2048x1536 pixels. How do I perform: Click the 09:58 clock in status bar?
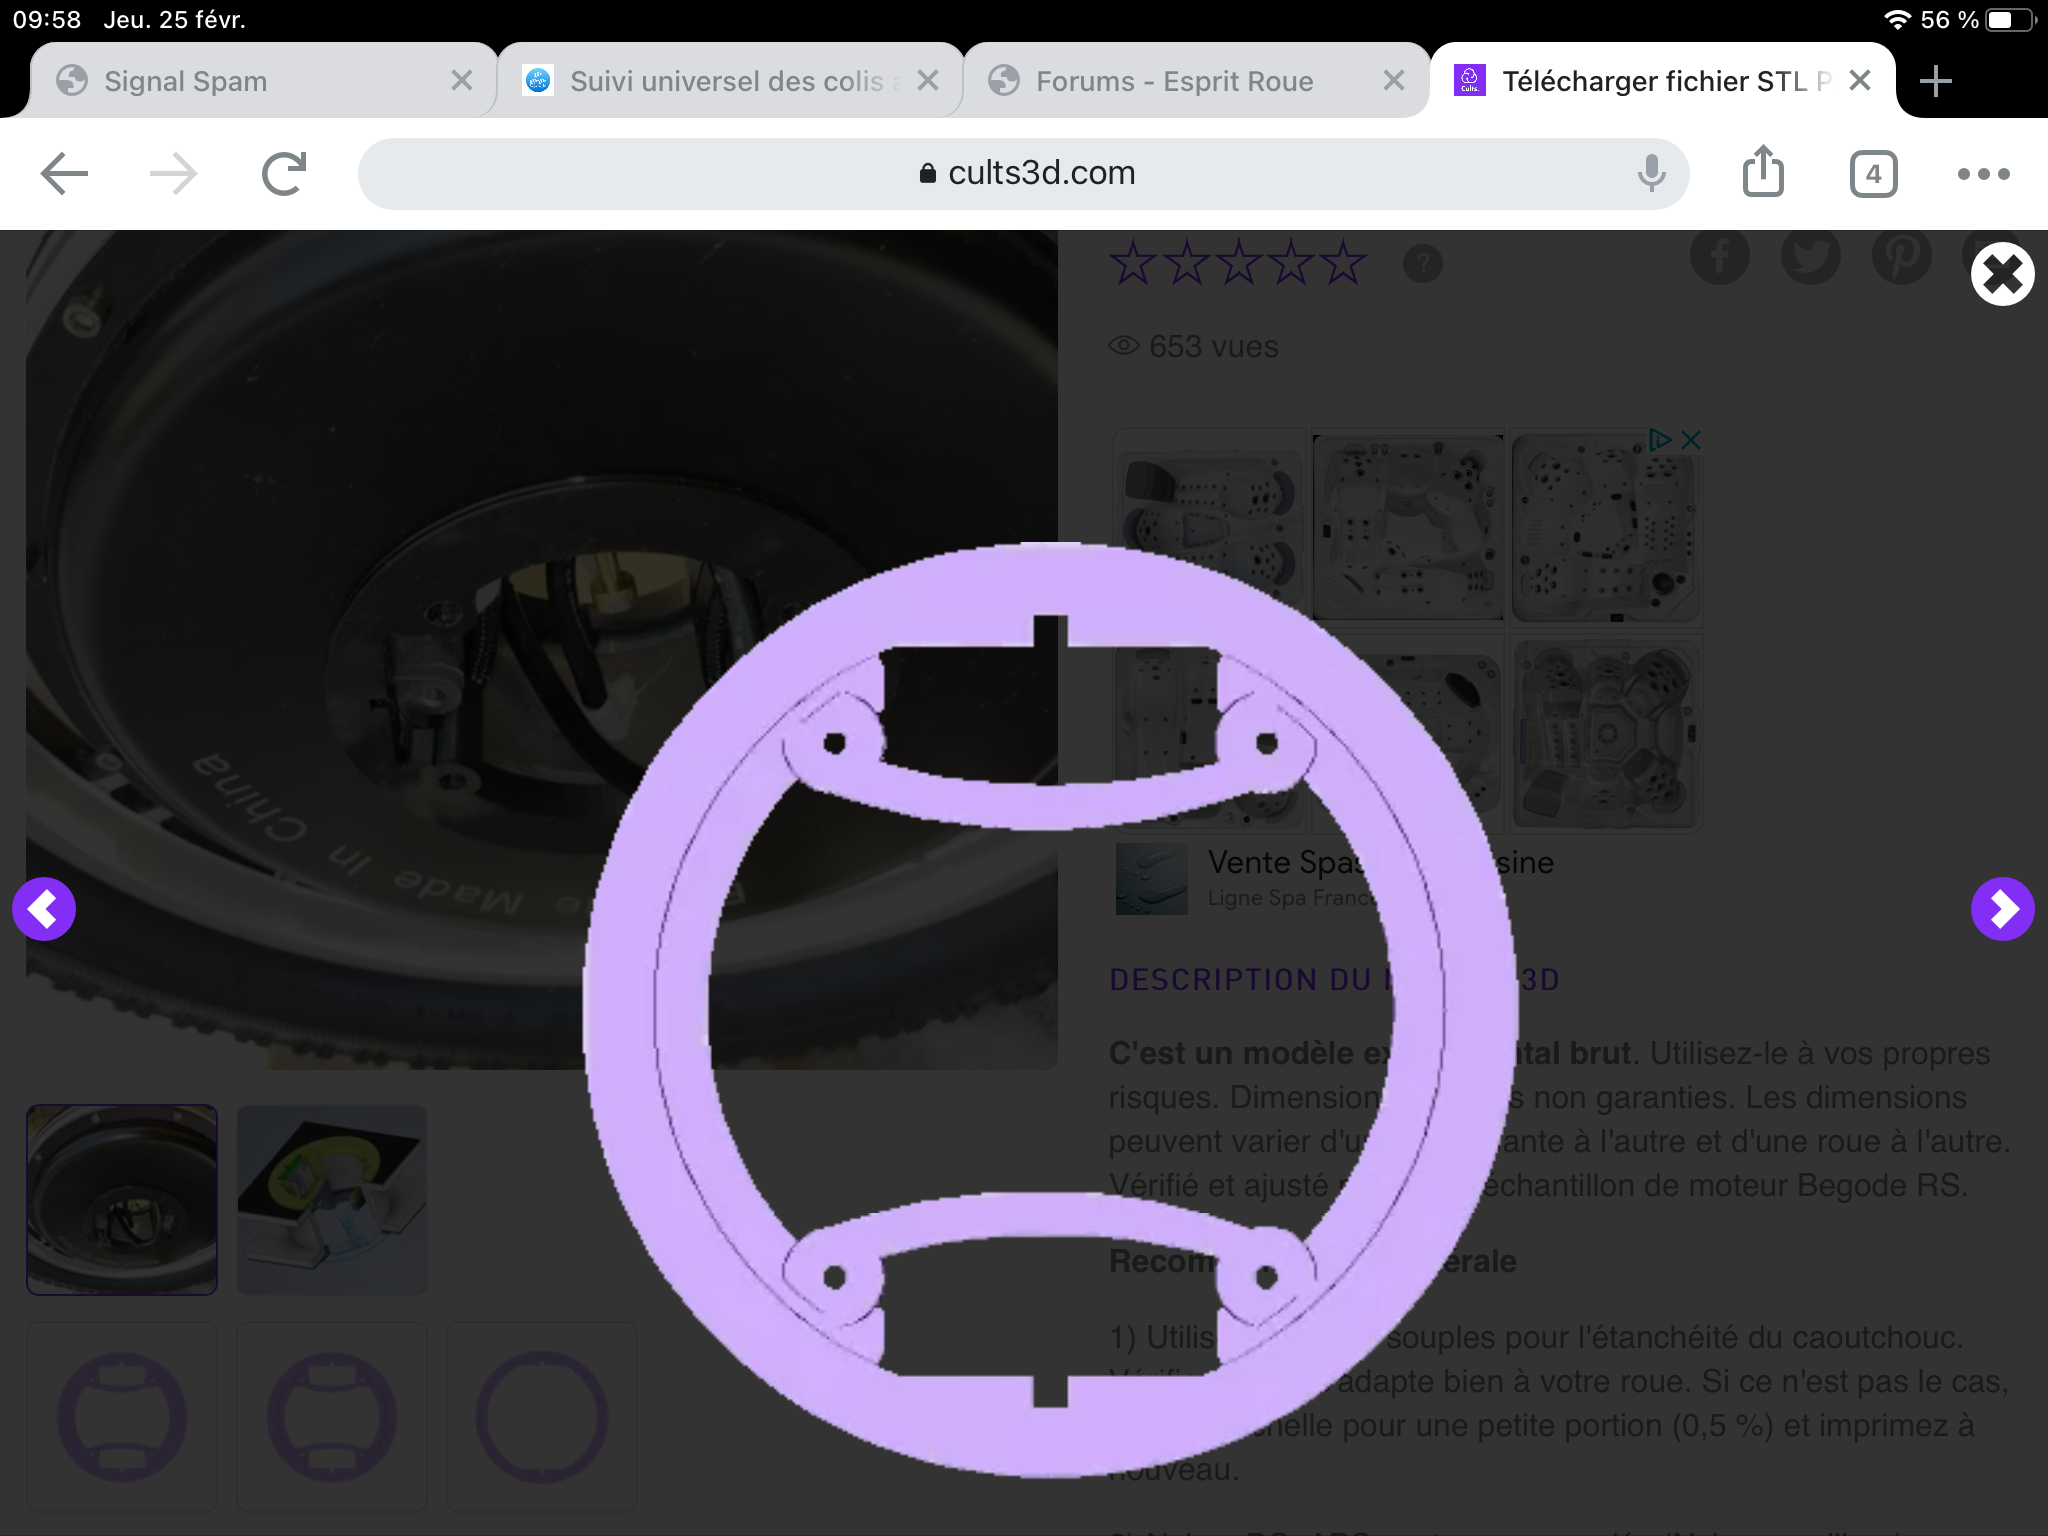[x=46, y=20]
